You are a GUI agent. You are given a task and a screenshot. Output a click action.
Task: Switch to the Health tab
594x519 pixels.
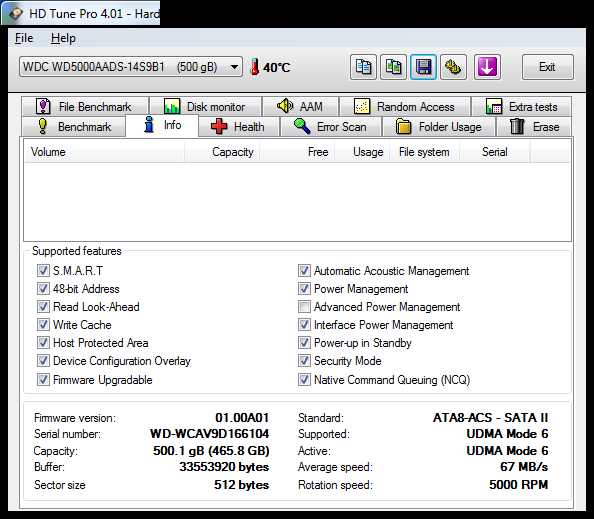coord(239,127)
